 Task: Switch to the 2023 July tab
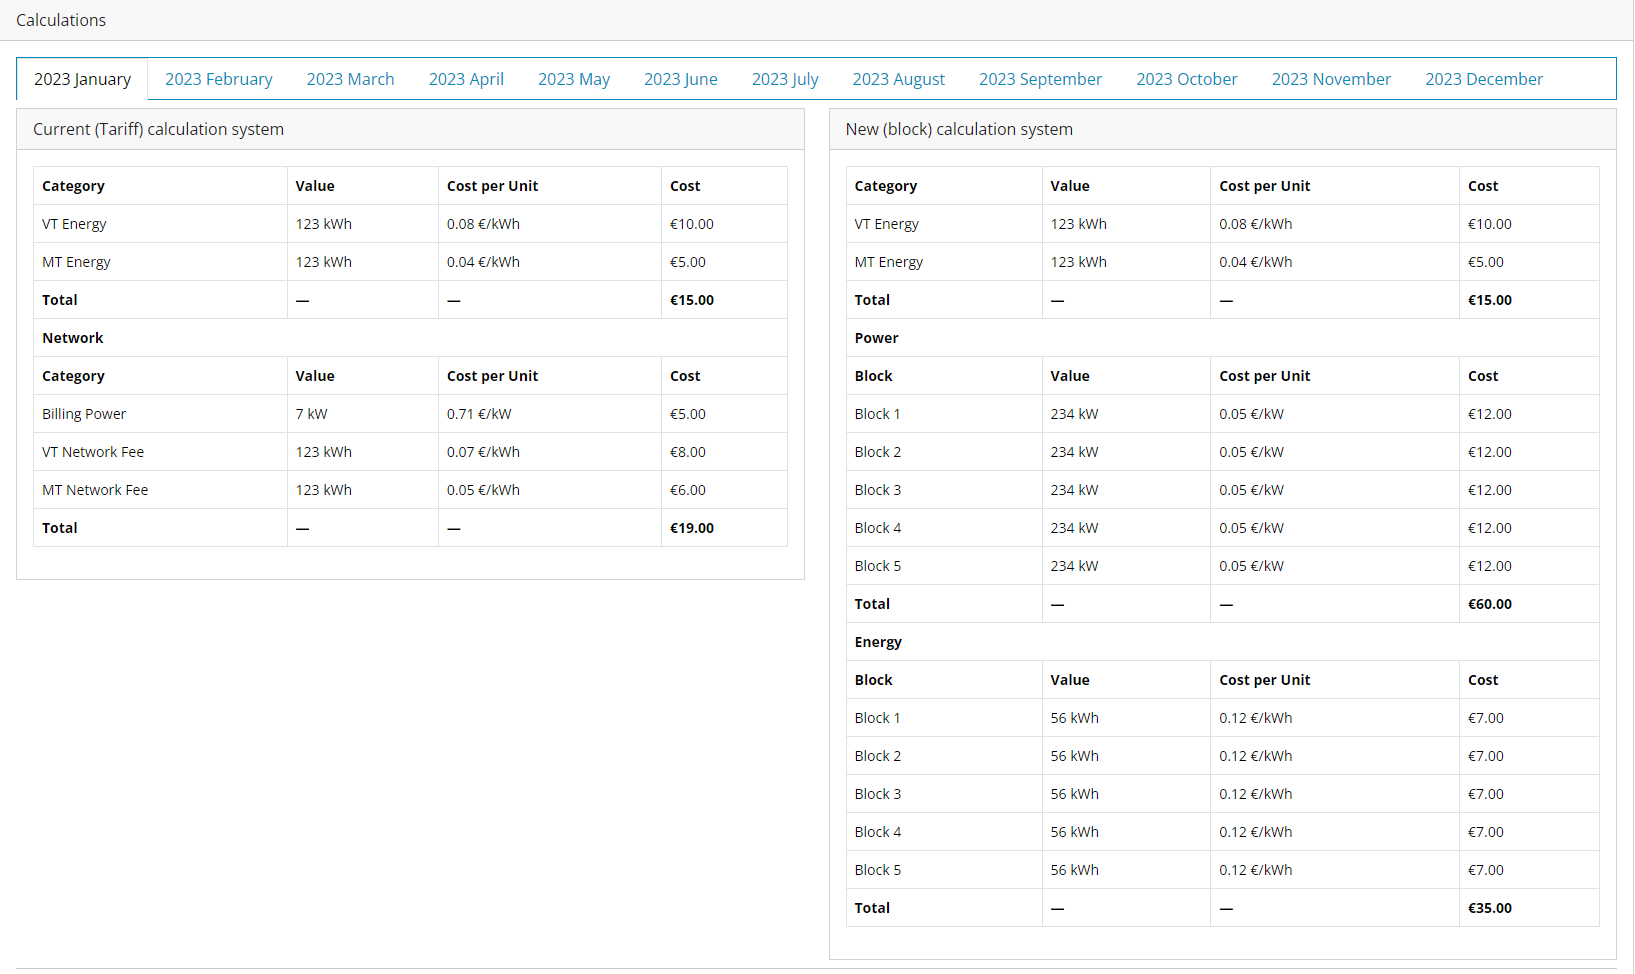(x=785, y=79)
